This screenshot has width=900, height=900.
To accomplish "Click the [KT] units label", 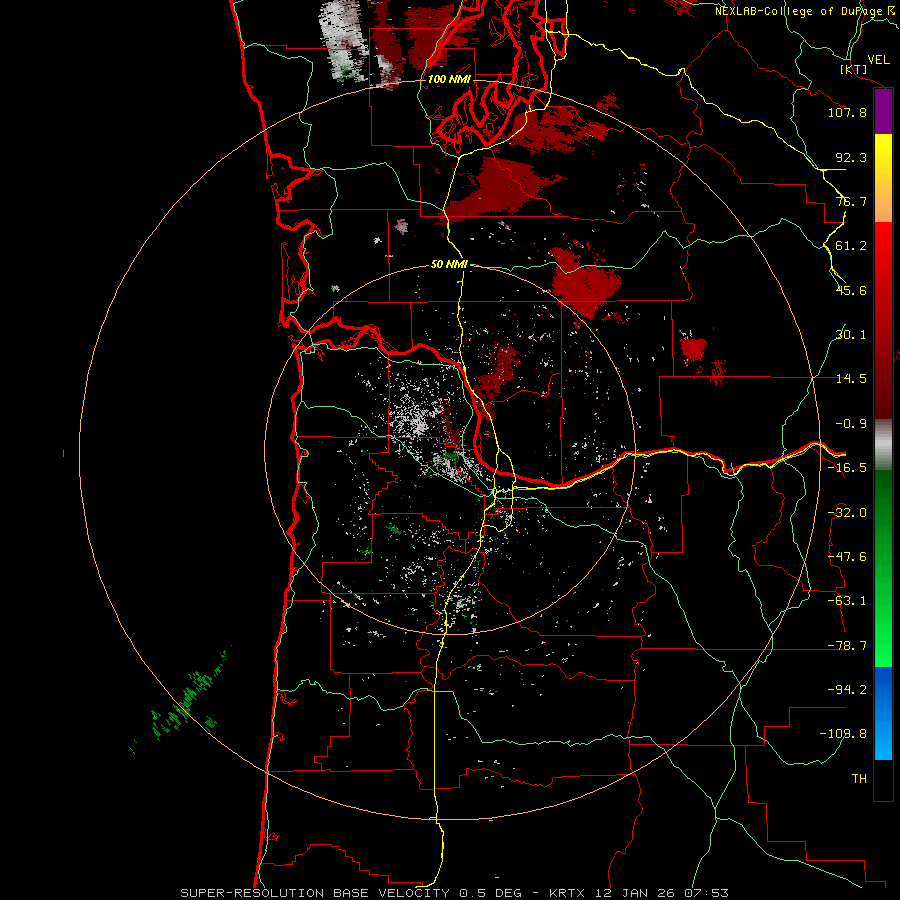I will (854, 69).
